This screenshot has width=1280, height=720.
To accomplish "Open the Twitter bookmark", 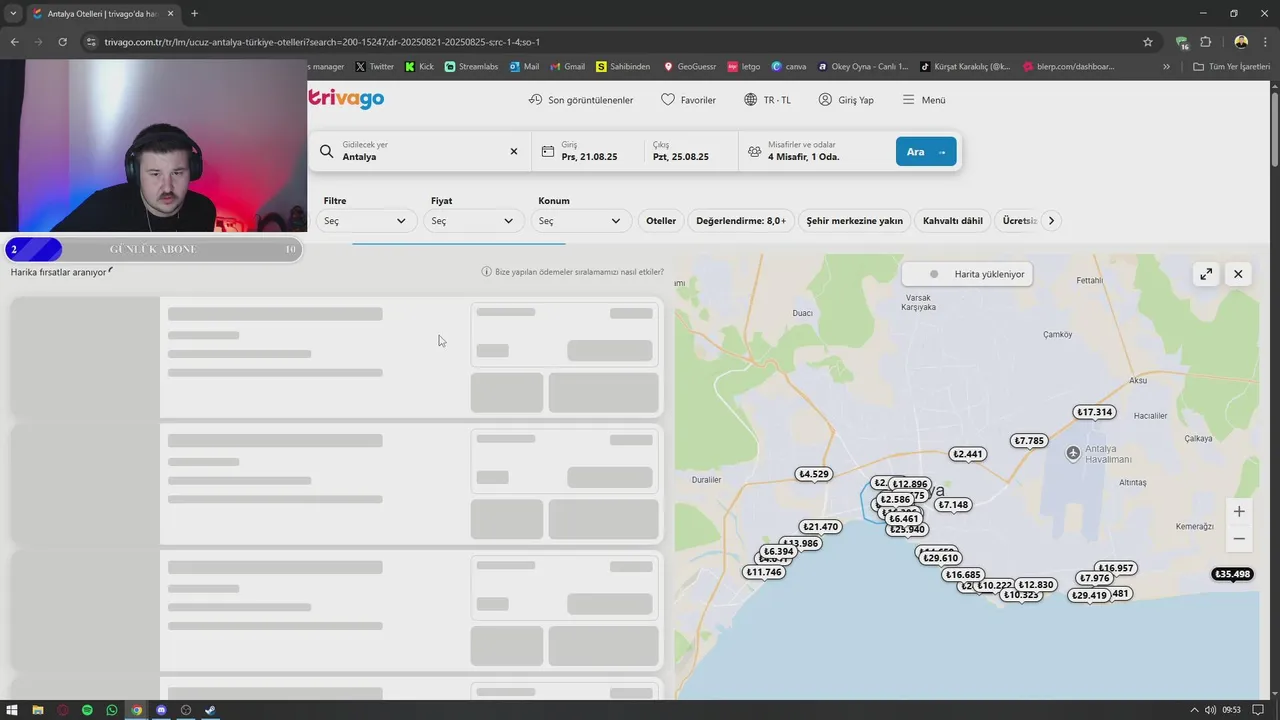I will 375,67.
